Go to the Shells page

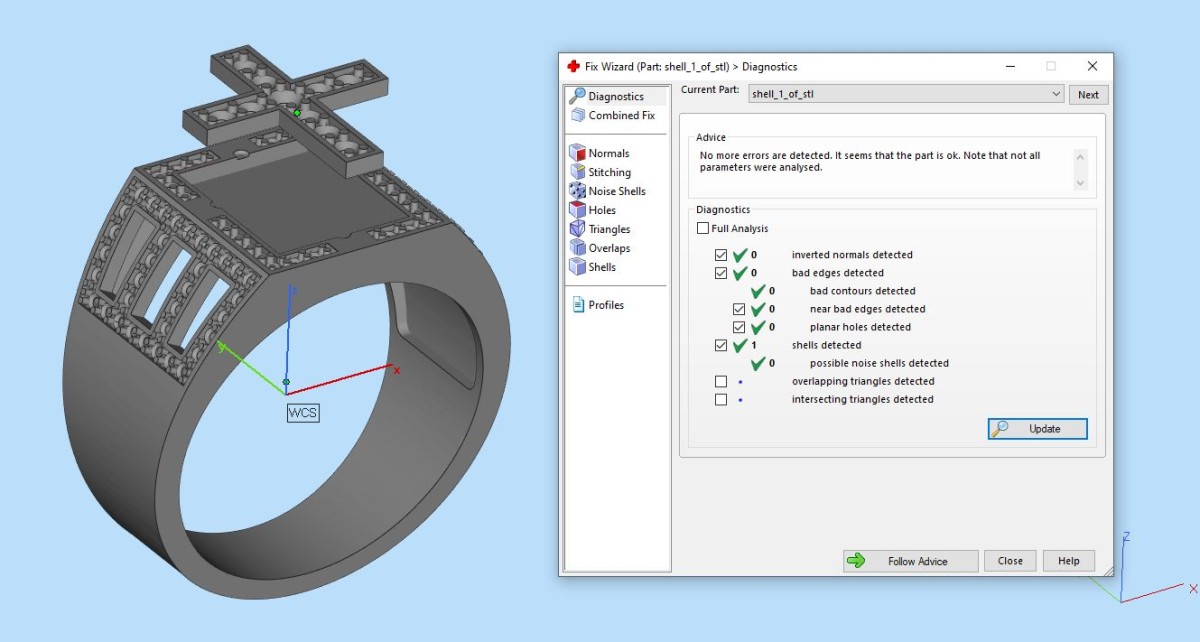(601, 267)
